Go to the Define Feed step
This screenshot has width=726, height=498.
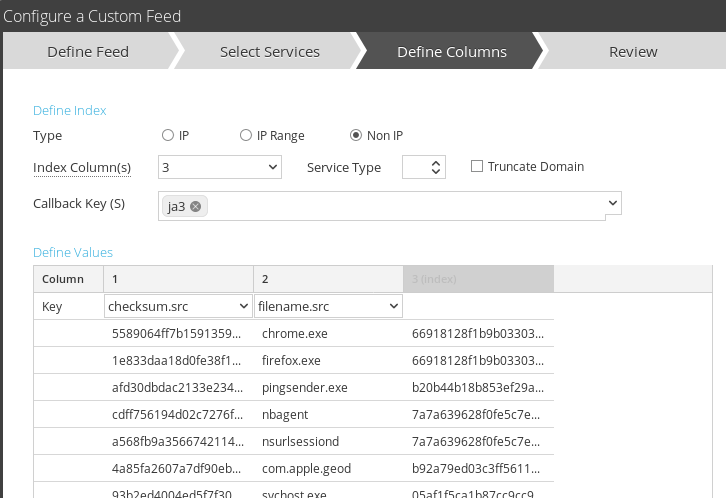pos(88,52)
